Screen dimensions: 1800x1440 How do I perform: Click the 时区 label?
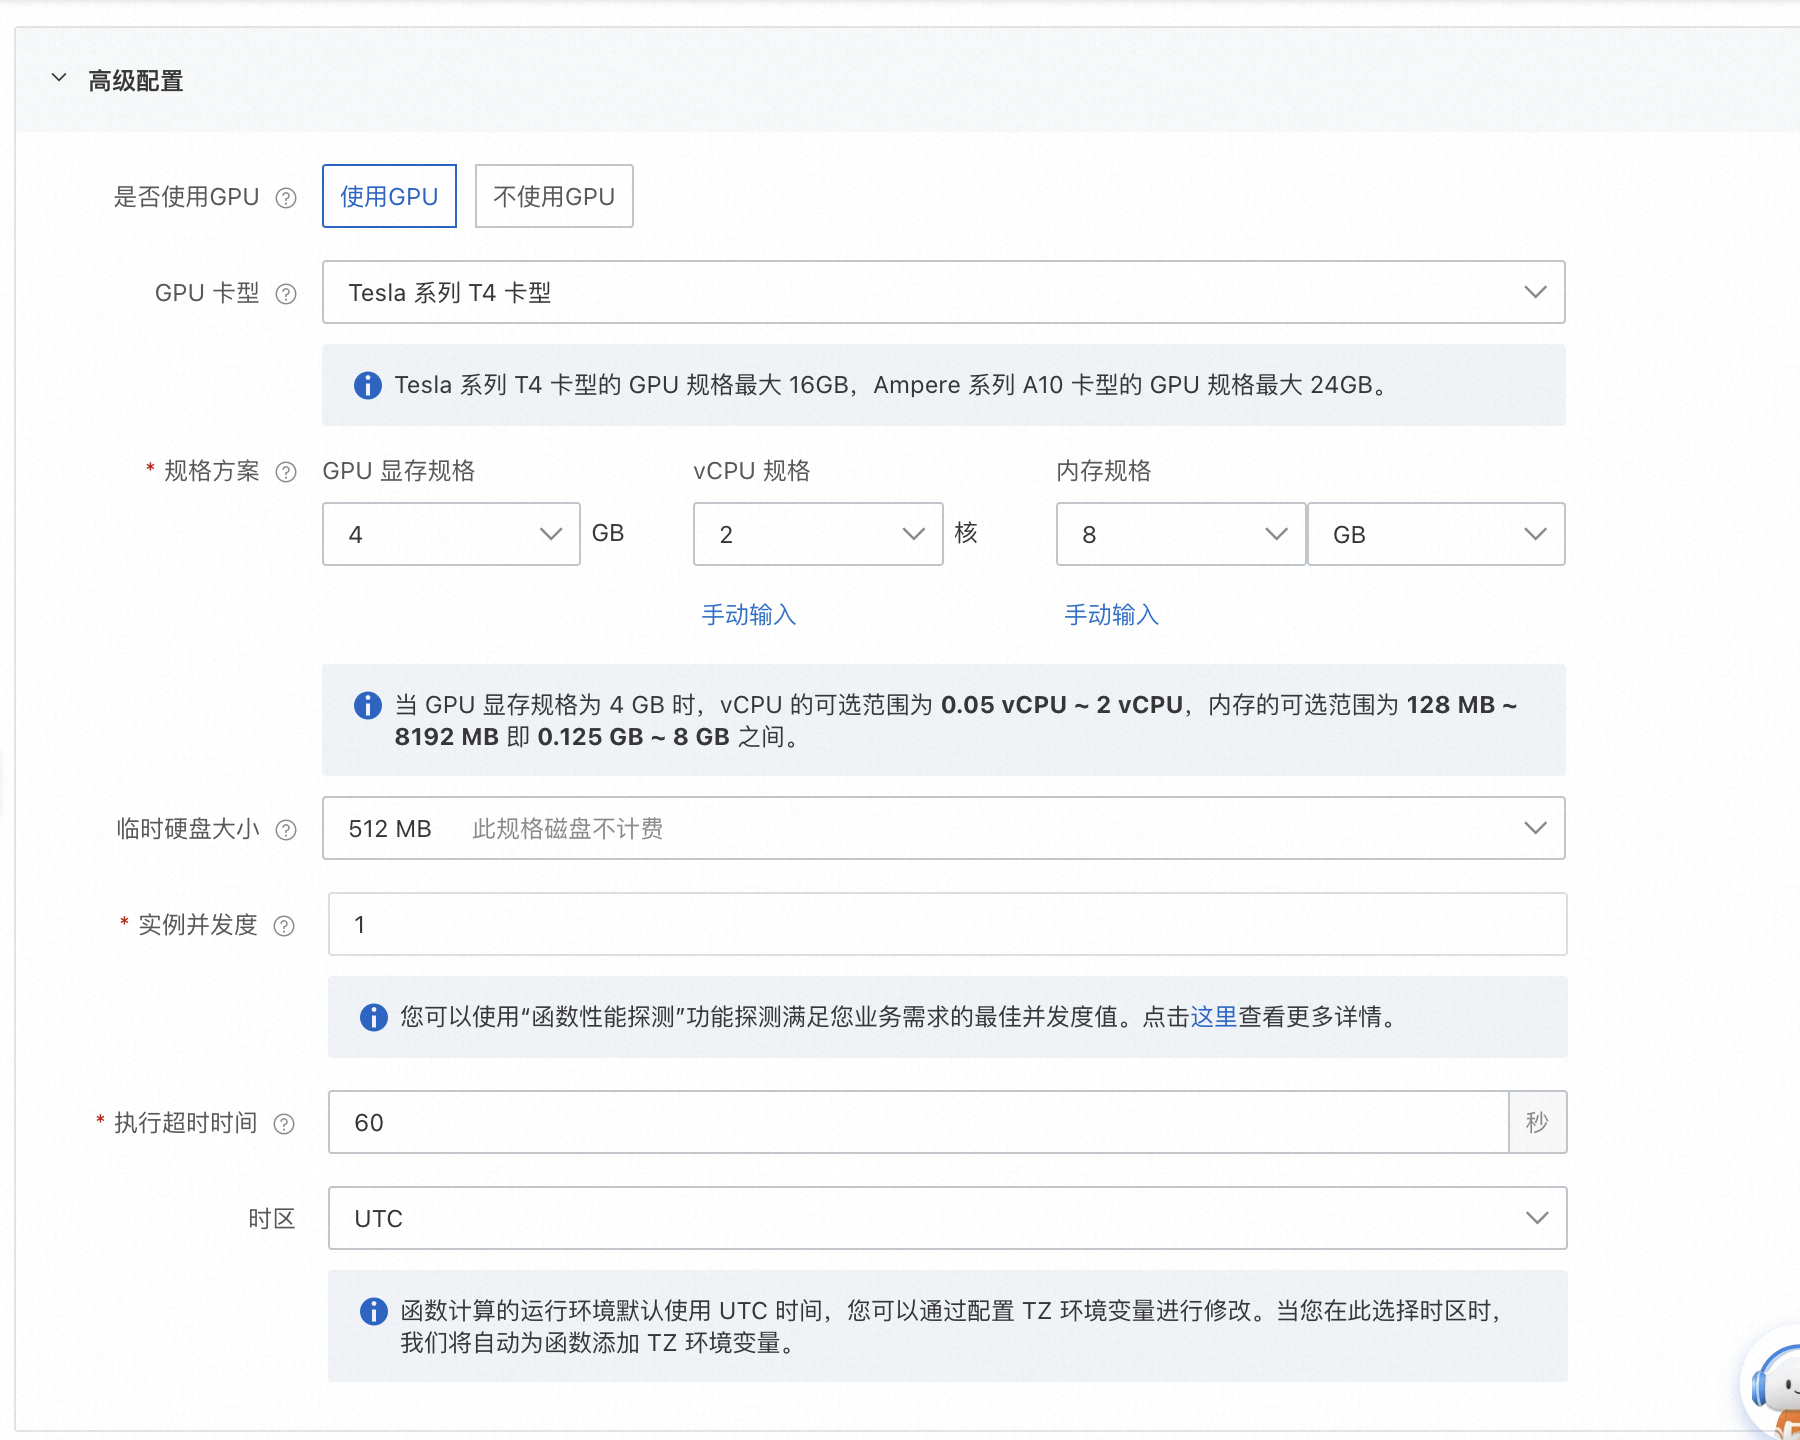pos(272,1219)
